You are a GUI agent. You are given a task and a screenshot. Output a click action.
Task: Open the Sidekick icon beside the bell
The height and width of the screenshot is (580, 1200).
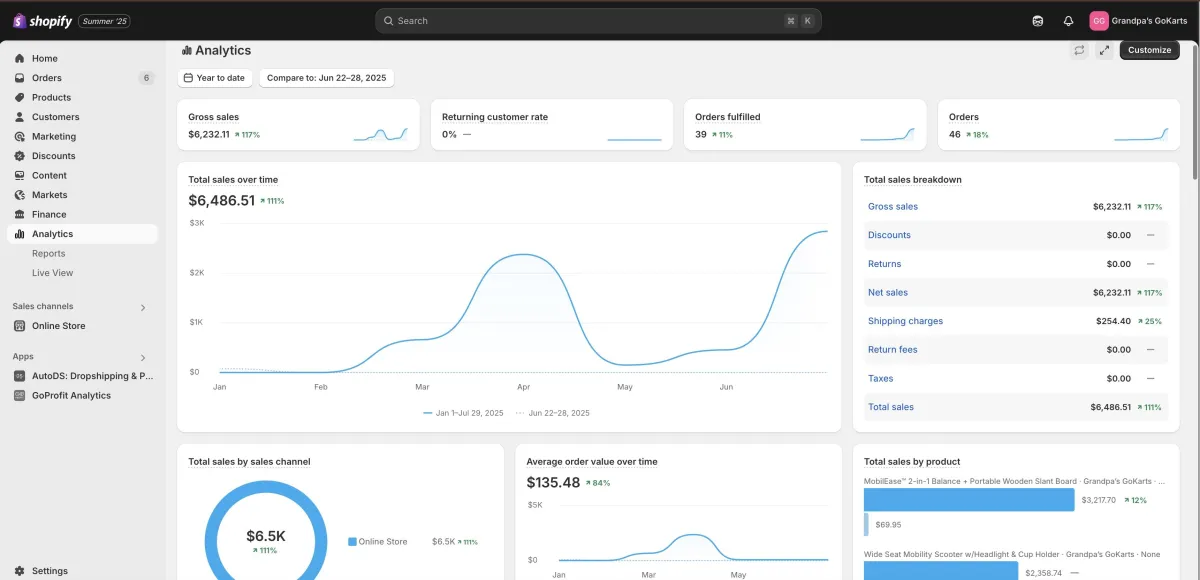(1038, 21)
